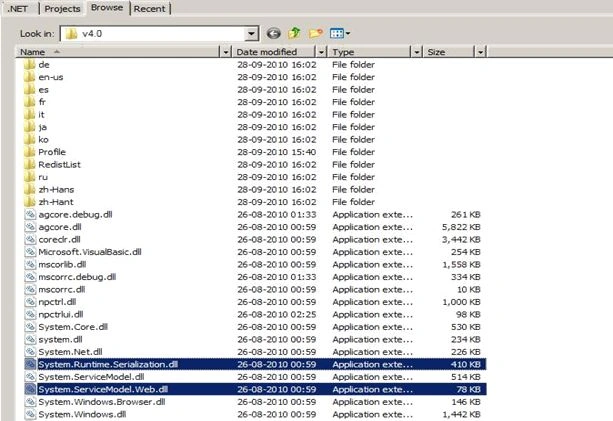Image resolution: width=613 pixels, height=421 pixels.
Task: Sort by Date modified column
Action: [274, 52]
